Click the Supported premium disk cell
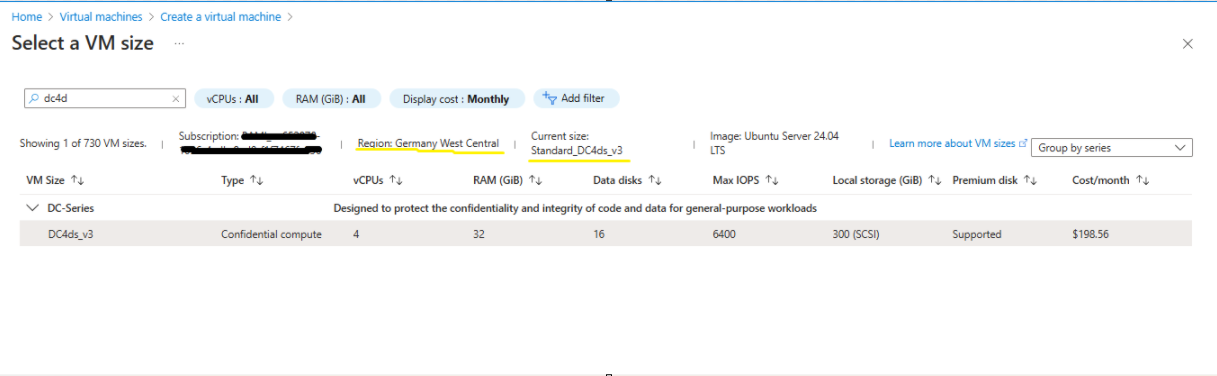 point(977,234)
